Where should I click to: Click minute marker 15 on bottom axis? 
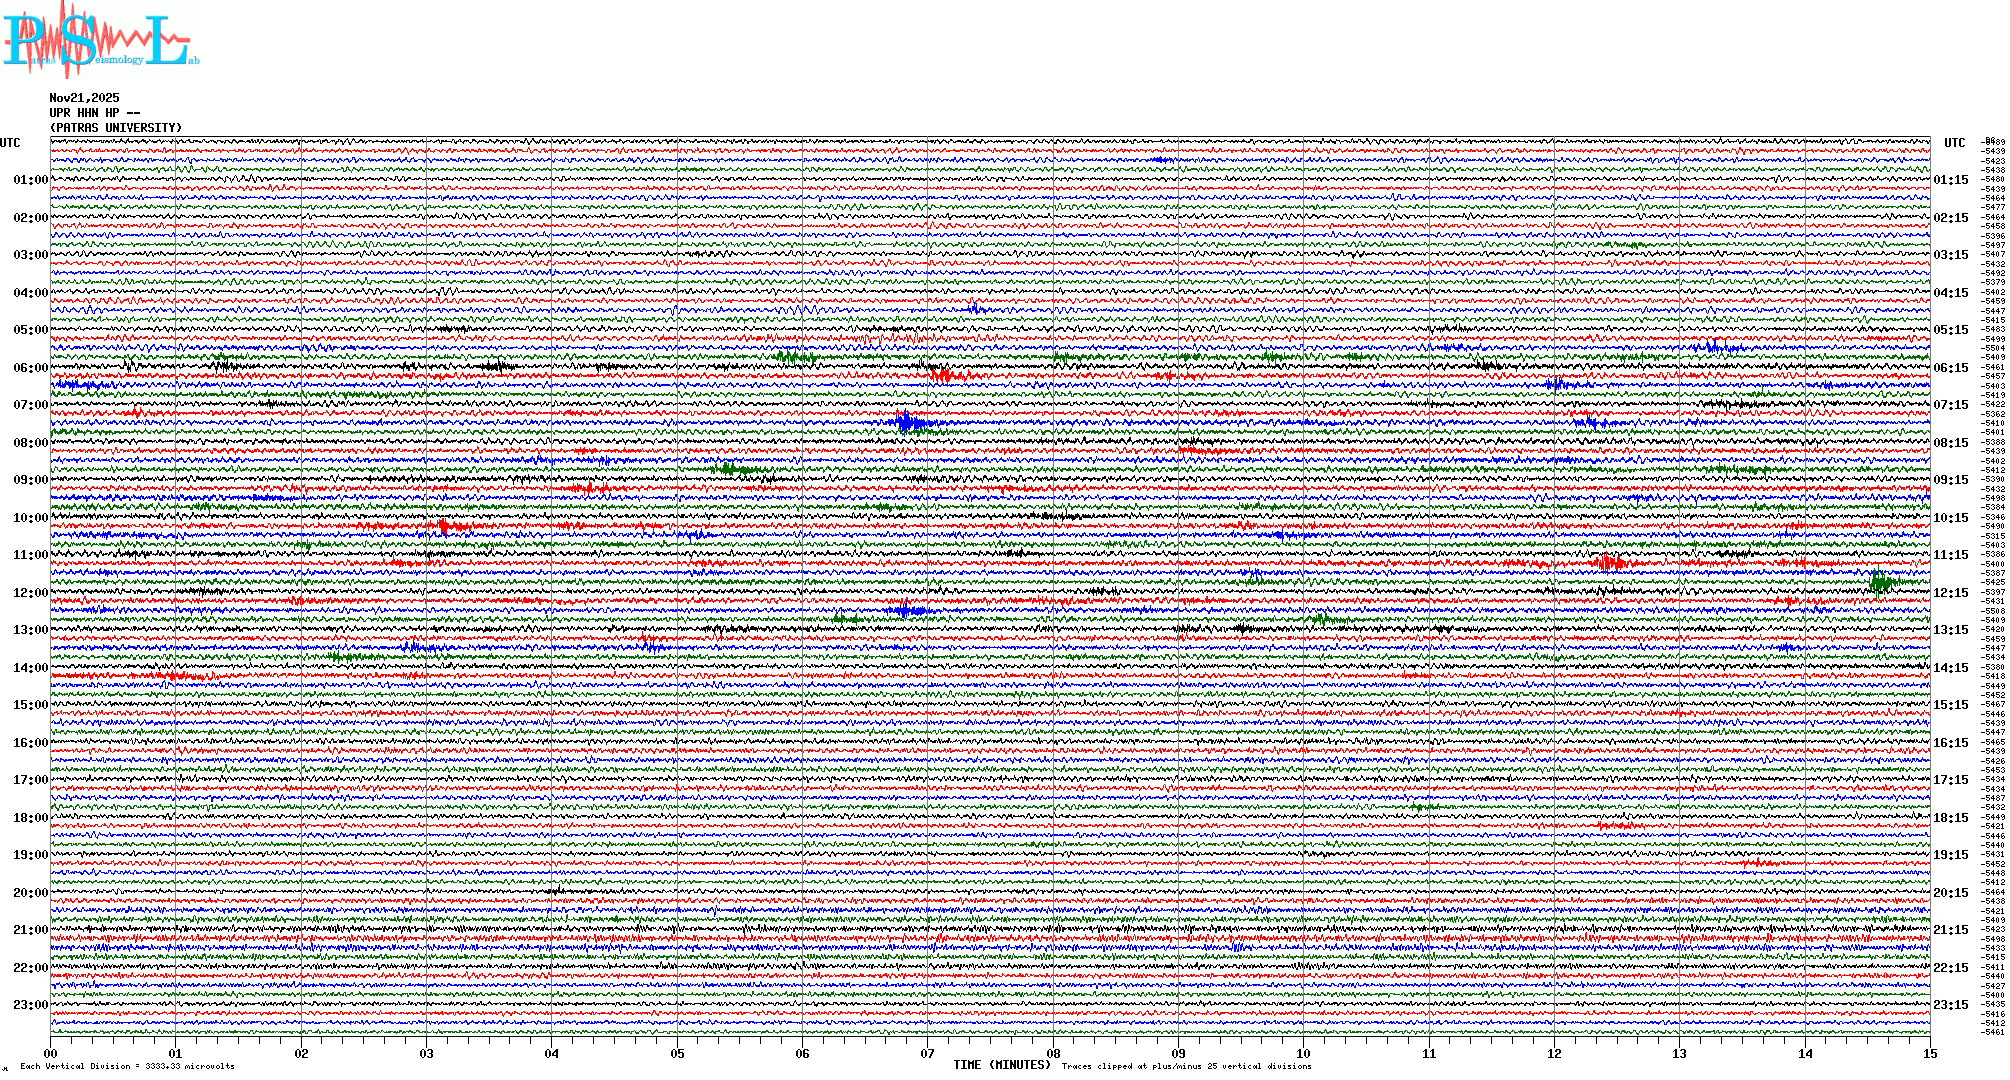(x=1929, y=1054)
